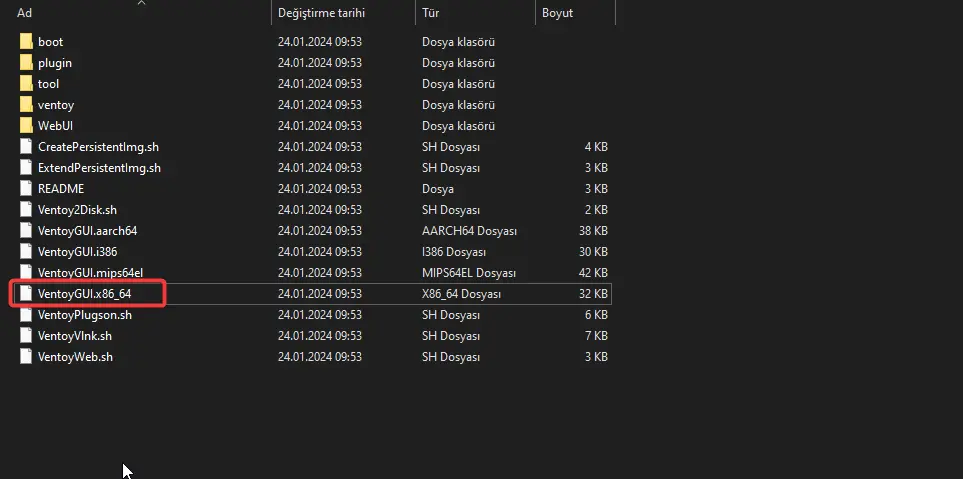Click the X86_64 Dosyası type cell
The width and height of the screenshot is (963, 479).
coord(461,294)
